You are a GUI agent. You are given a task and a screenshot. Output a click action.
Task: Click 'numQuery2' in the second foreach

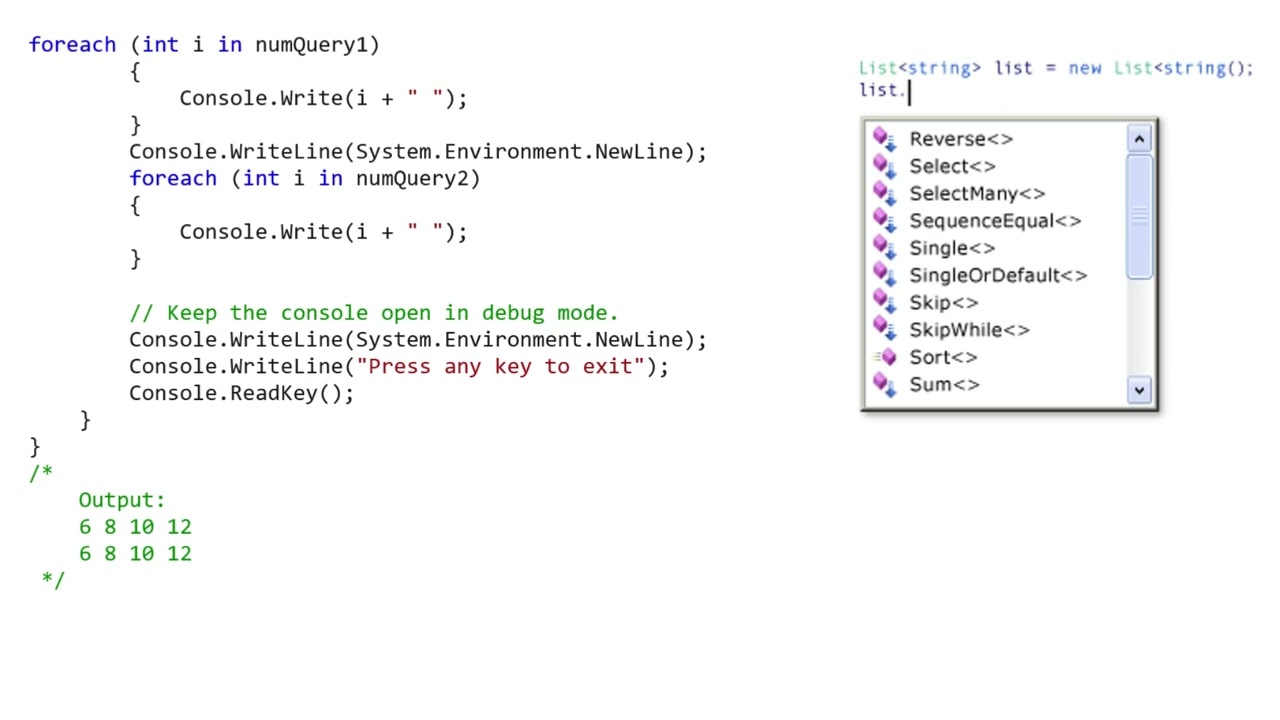[x=412, y=179]
